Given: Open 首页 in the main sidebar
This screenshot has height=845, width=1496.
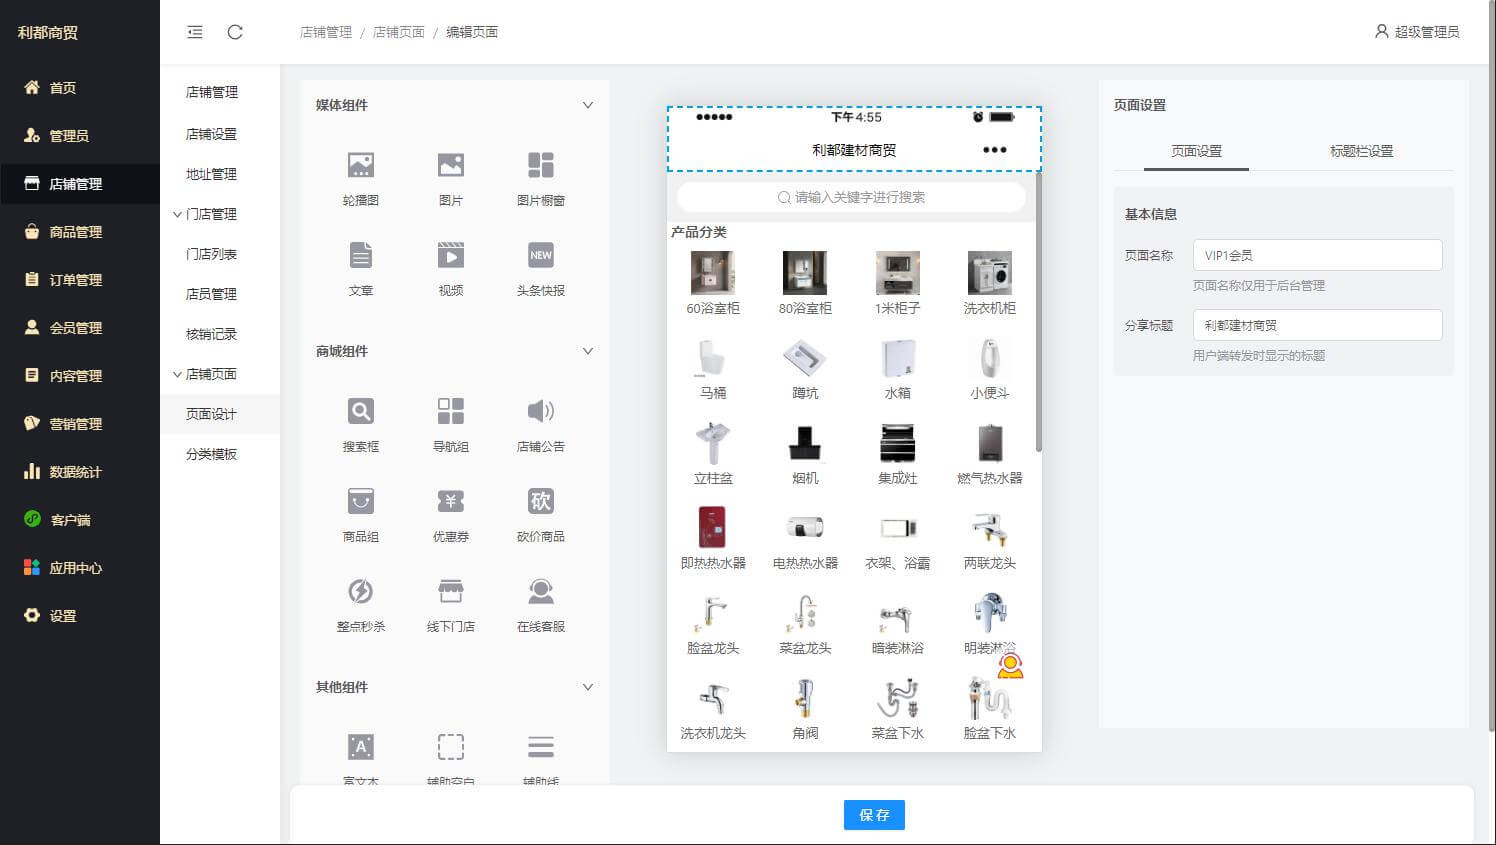Looking at the screenshot, I should [80, 88].
